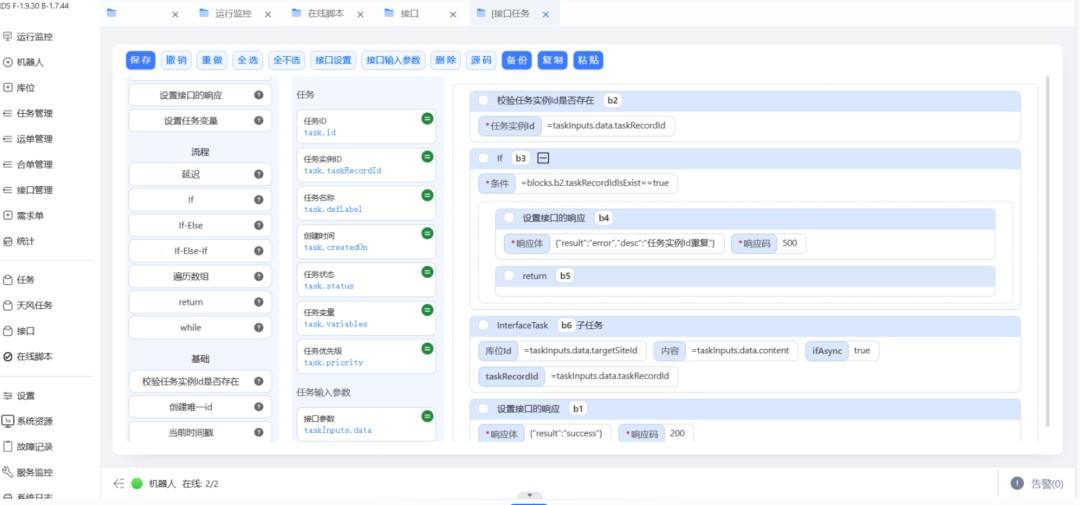The width and height of the screenshot is (1080, 505).
Task: Check the InterfaceTask b6 block checkbox
Action: pos(484,325)
